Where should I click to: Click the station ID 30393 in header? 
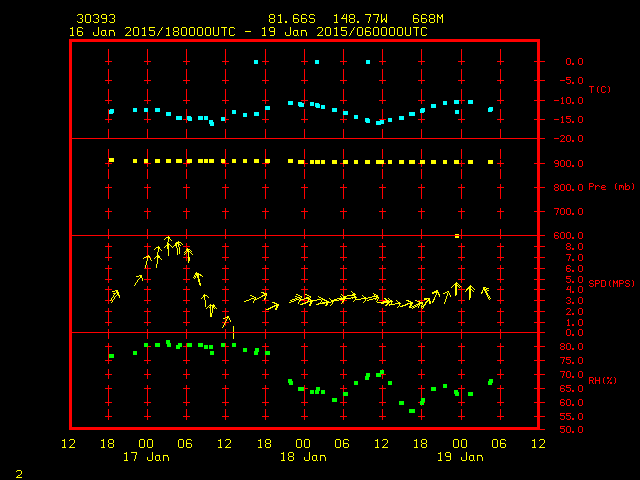coord(96,19)
